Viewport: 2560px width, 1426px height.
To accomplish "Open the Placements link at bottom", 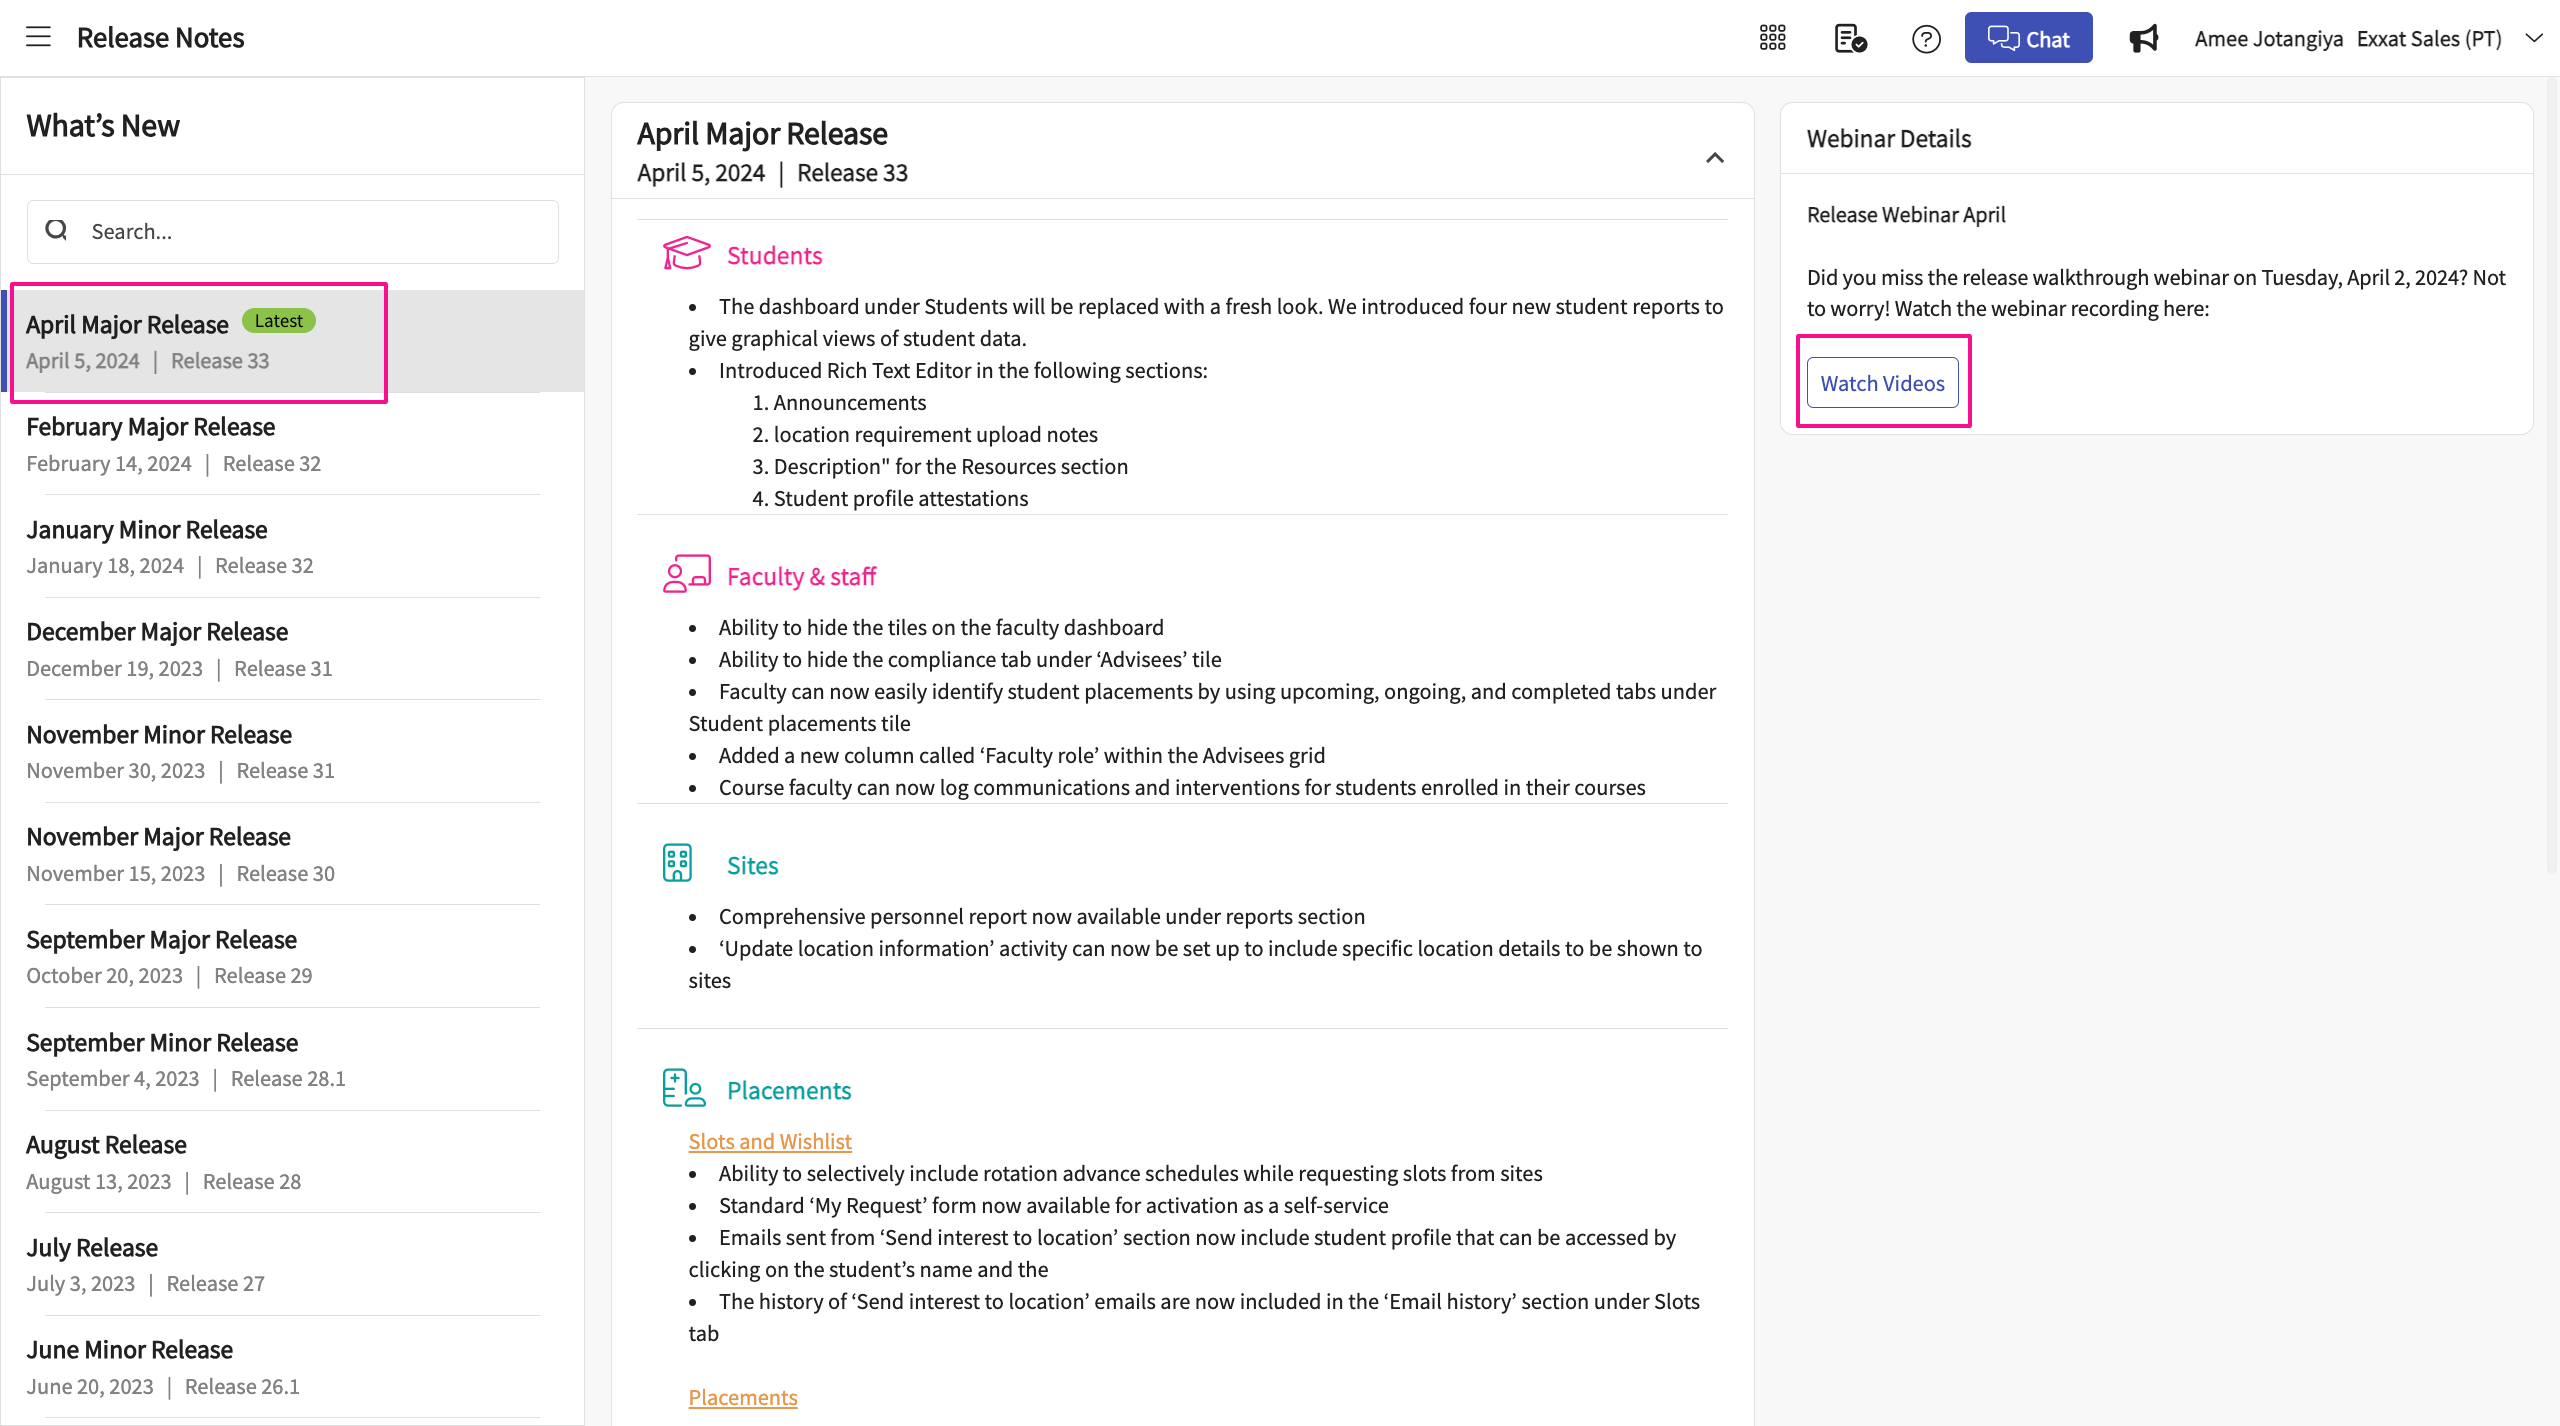I will click(742, 1396).
